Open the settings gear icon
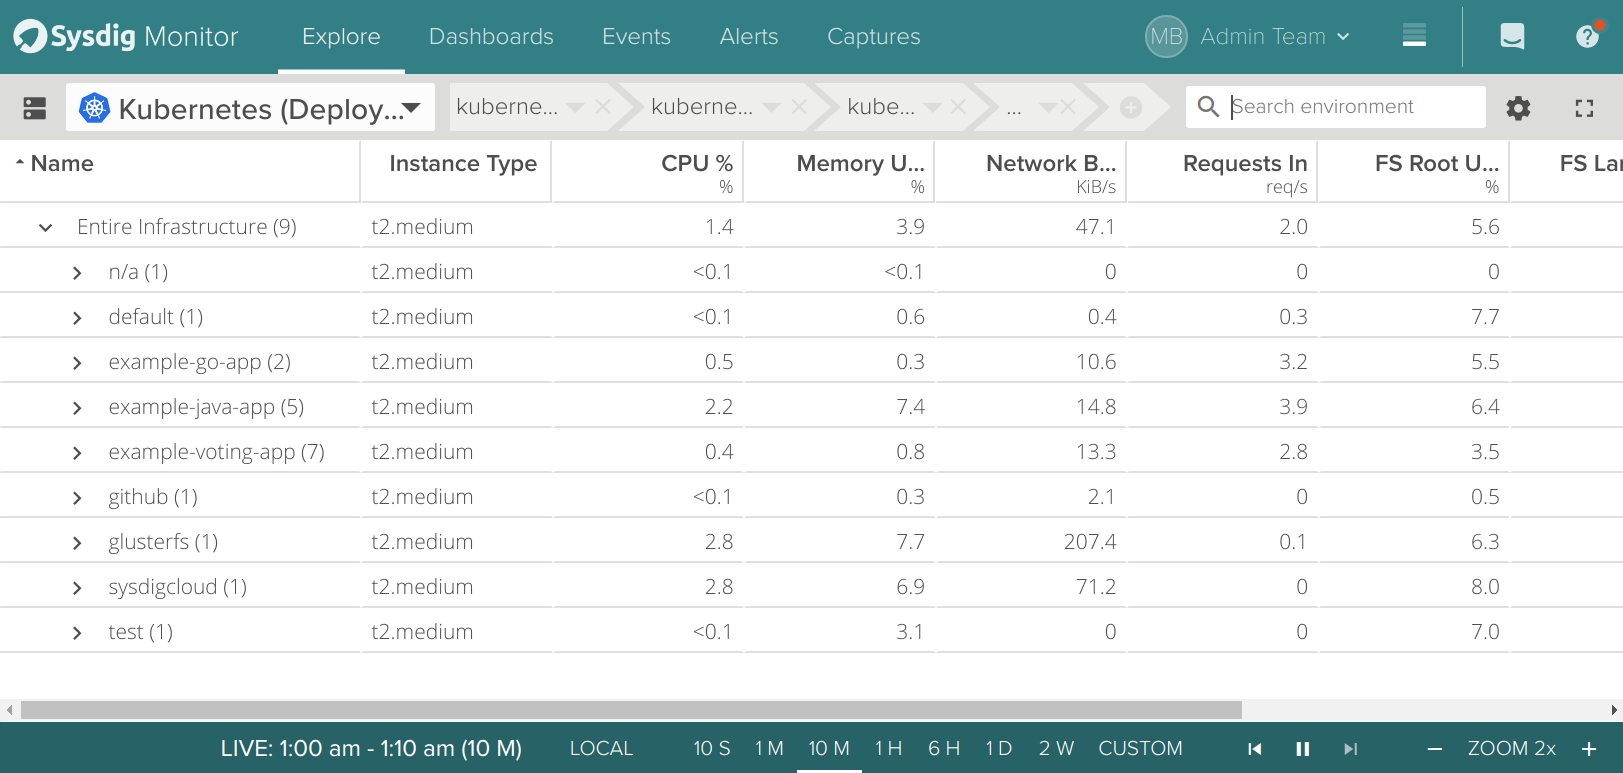The height and width of the screenshot is (773, 1623). (x=1518, y=108)
